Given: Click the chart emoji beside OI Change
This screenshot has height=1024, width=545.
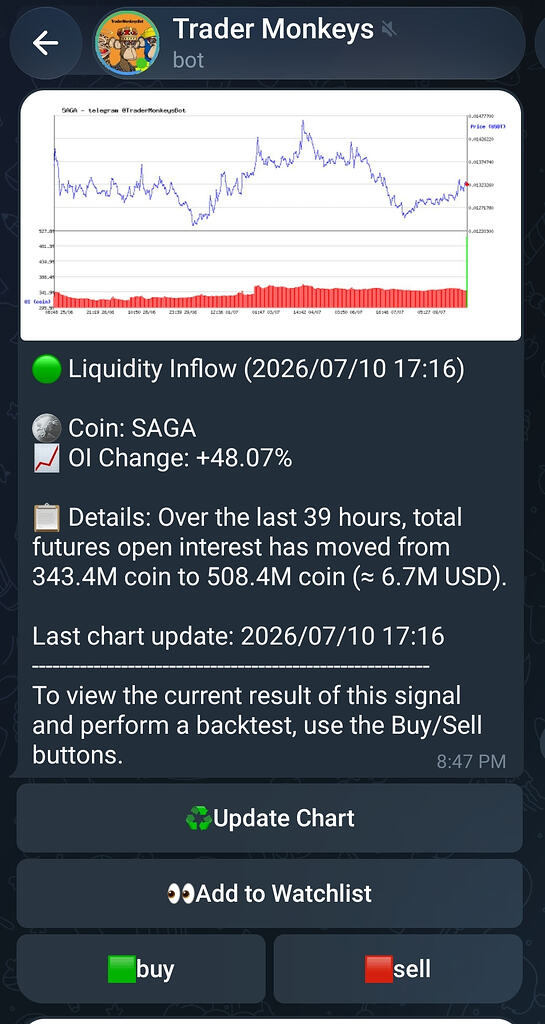Looking at the screenshot, I should pos(46,459).
